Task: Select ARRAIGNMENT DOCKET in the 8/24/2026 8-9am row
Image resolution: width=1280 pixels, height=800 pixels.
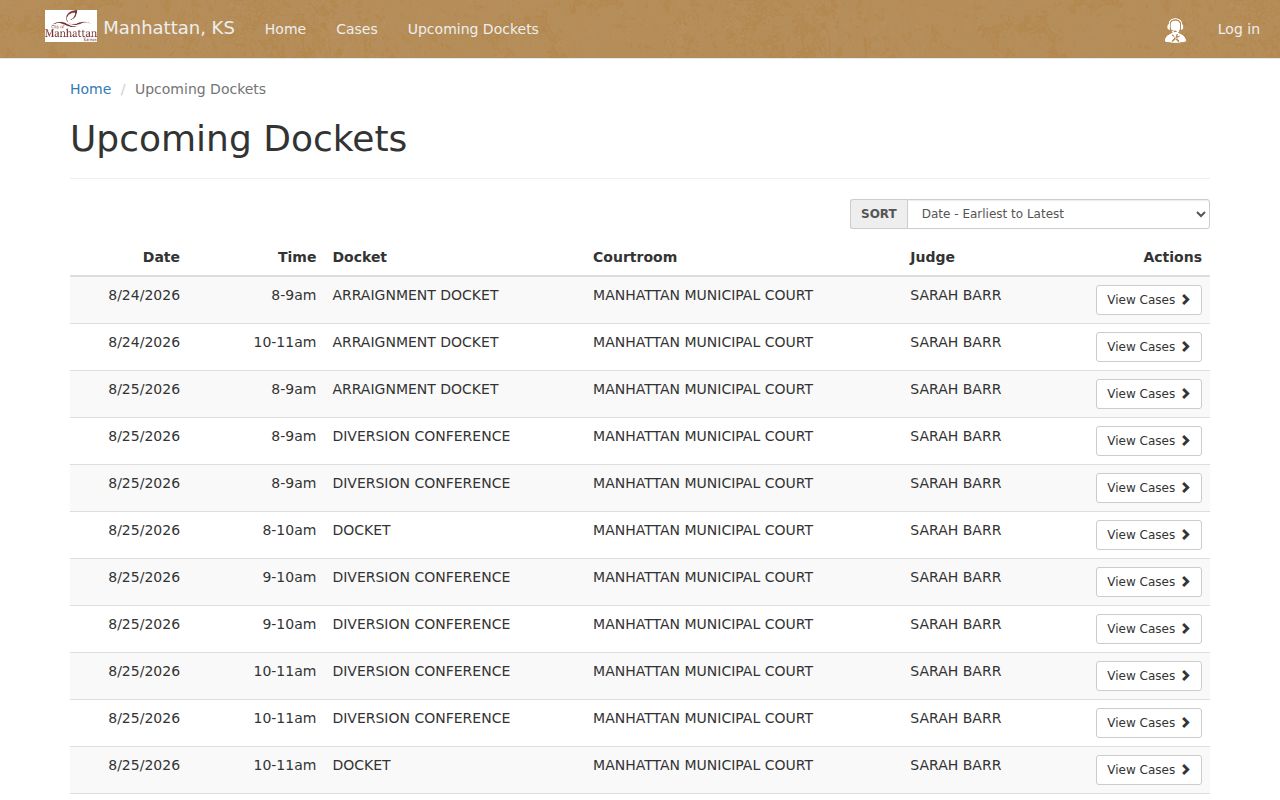Action: pyautogui.click(x=415, y=295)
